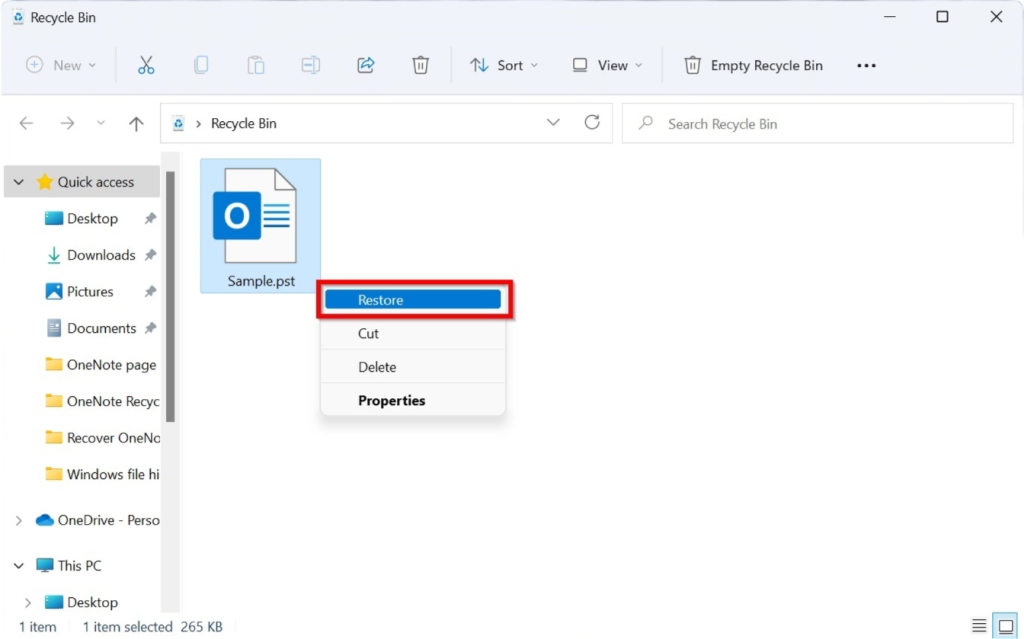Switch to details view
This screenshot has height=639, width=1024.
(x=981, y=625)
